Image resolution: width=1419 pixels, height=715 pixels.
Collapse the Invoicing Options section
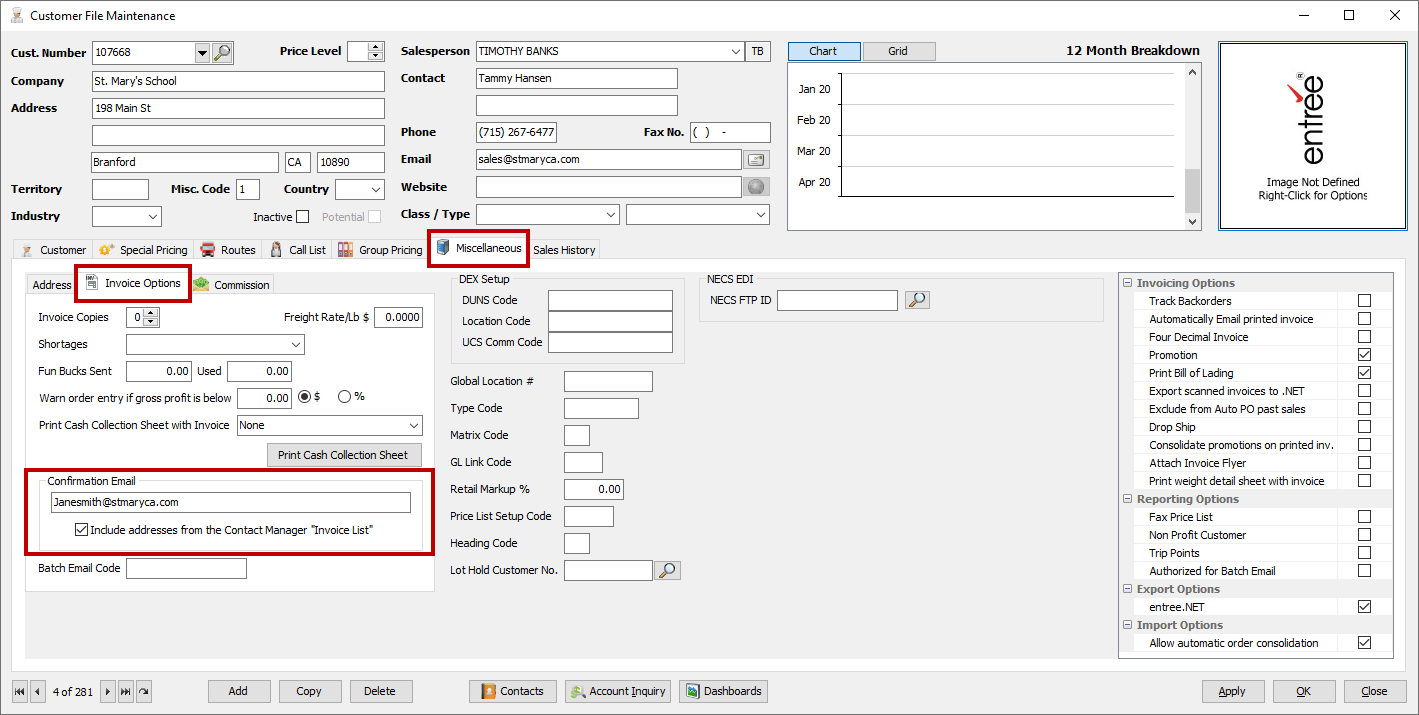click(x=1127, y=282)
